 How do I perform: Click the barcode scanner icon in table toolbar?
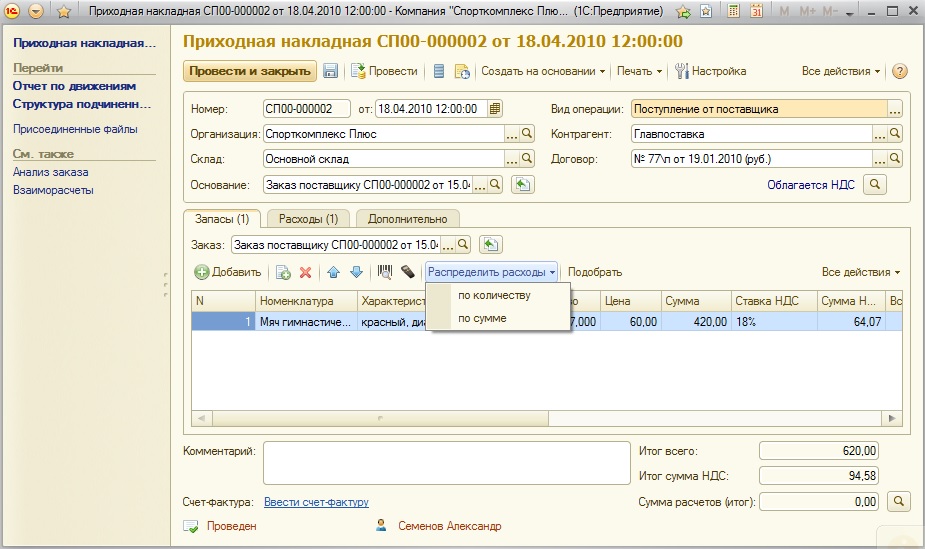(x=385, y=272)
